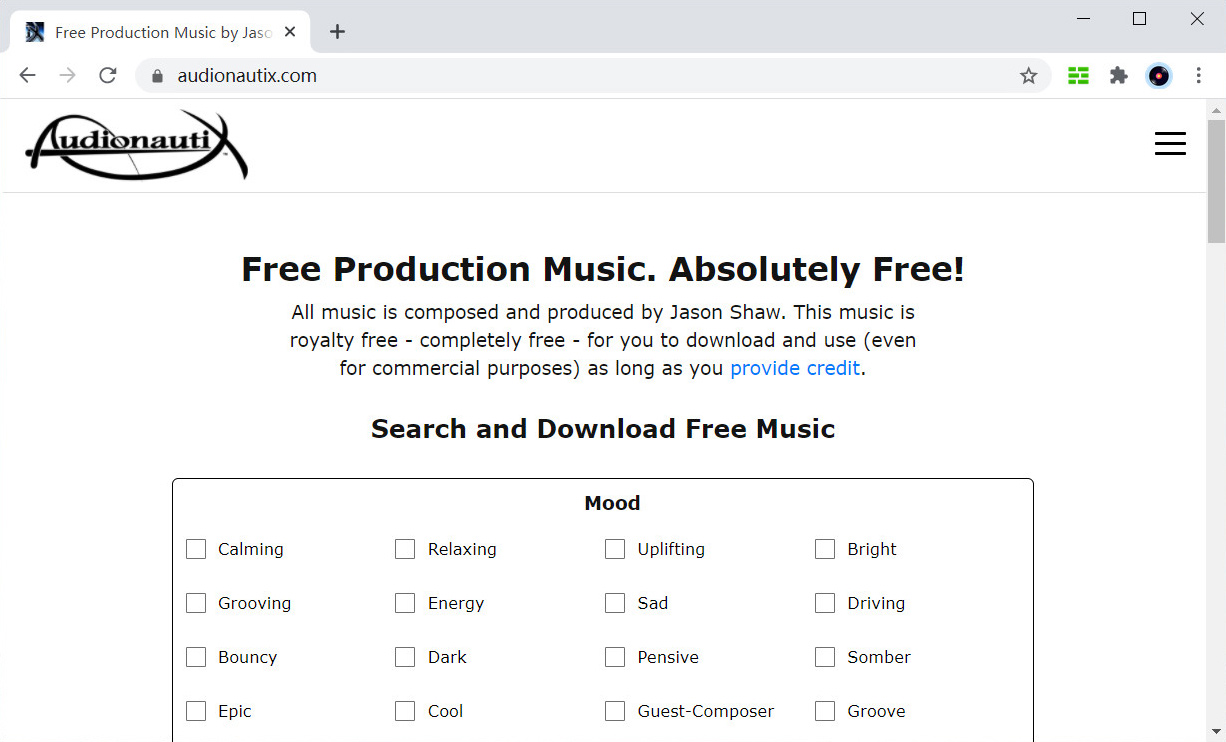
Task: Open the browser extensions puzzle icon
Action: coord(1118,75)
